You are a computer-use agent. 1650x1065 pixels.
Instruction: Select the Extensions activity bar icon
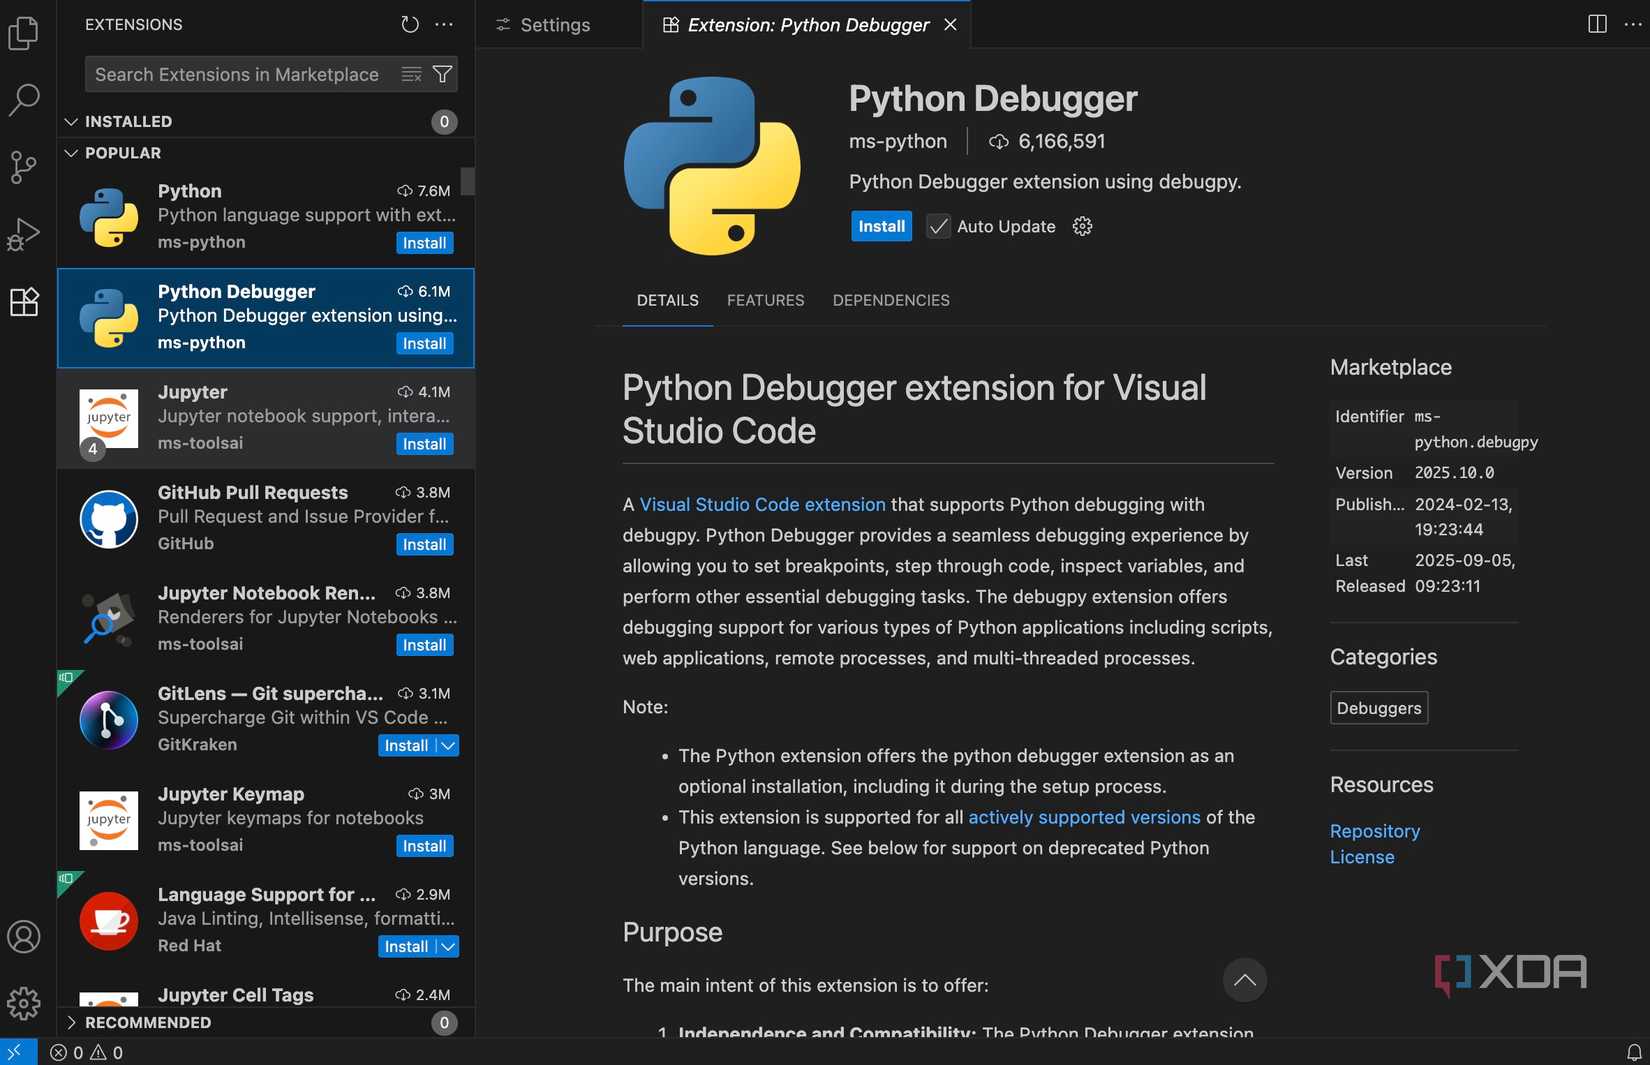click(23, 301)
